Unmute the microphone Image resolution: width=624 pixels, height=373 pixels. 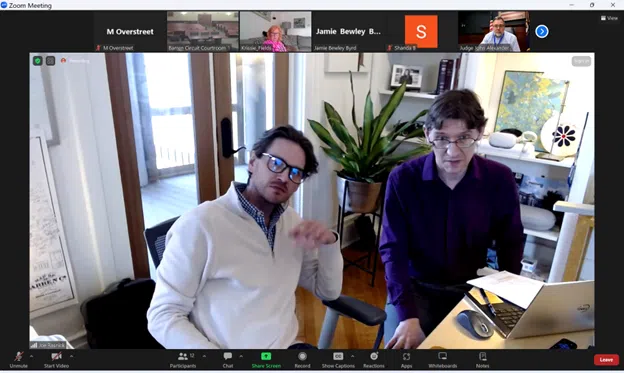19,360
